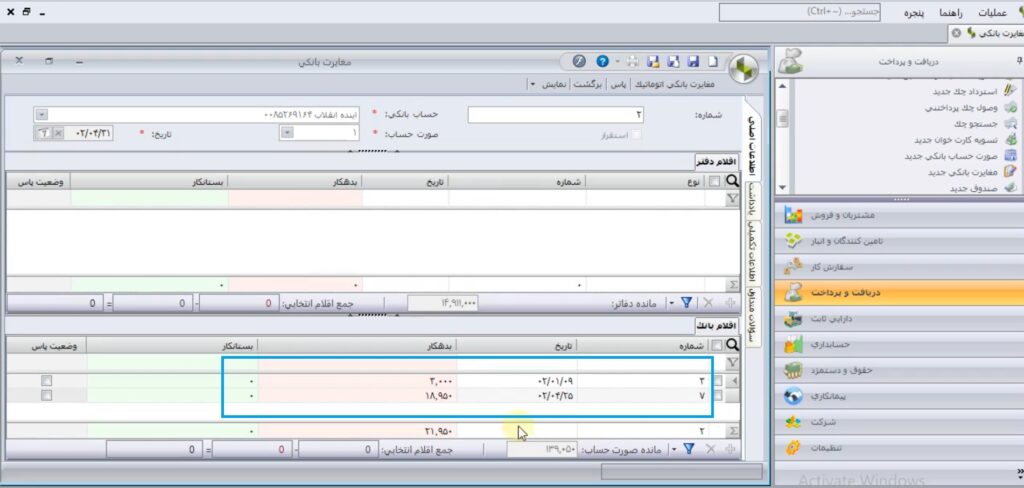
Task: Toggle وضعیت پاس checkbox for the ۱۸,۹۵۰ row
Action: click(46, 395)
